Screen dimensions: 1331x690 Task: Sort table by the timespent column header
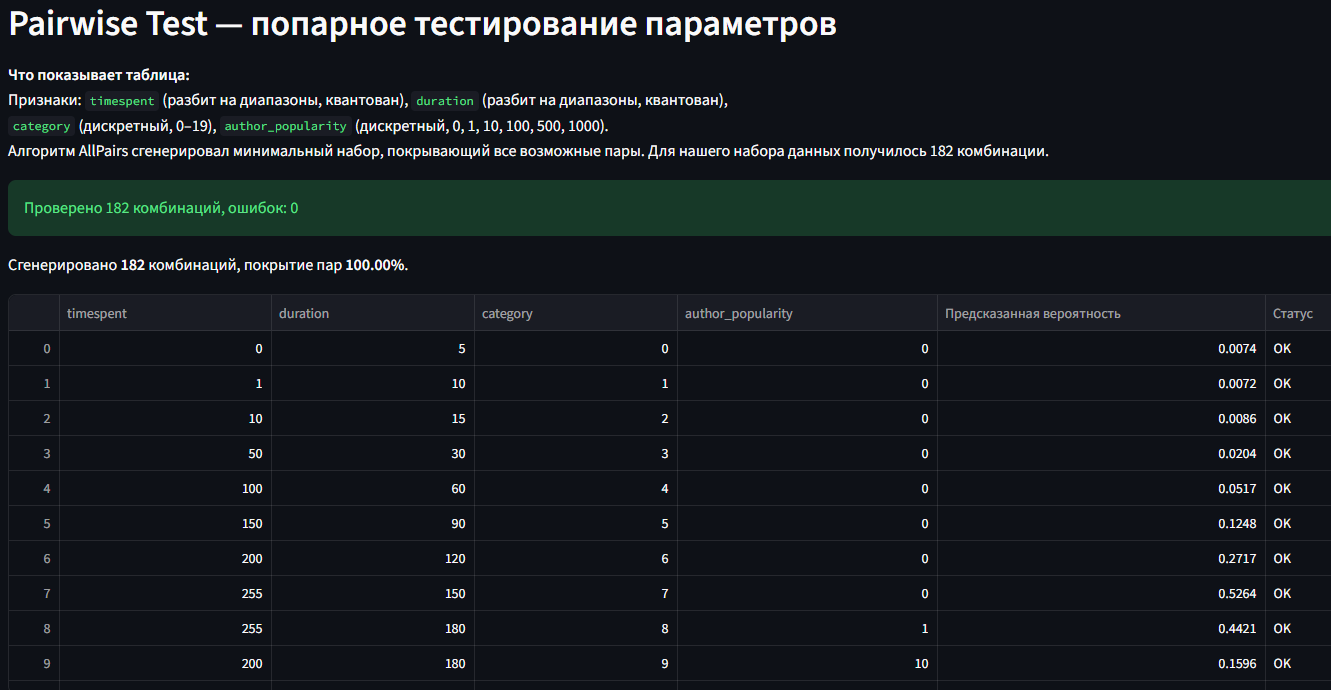[x=165, y=313]
